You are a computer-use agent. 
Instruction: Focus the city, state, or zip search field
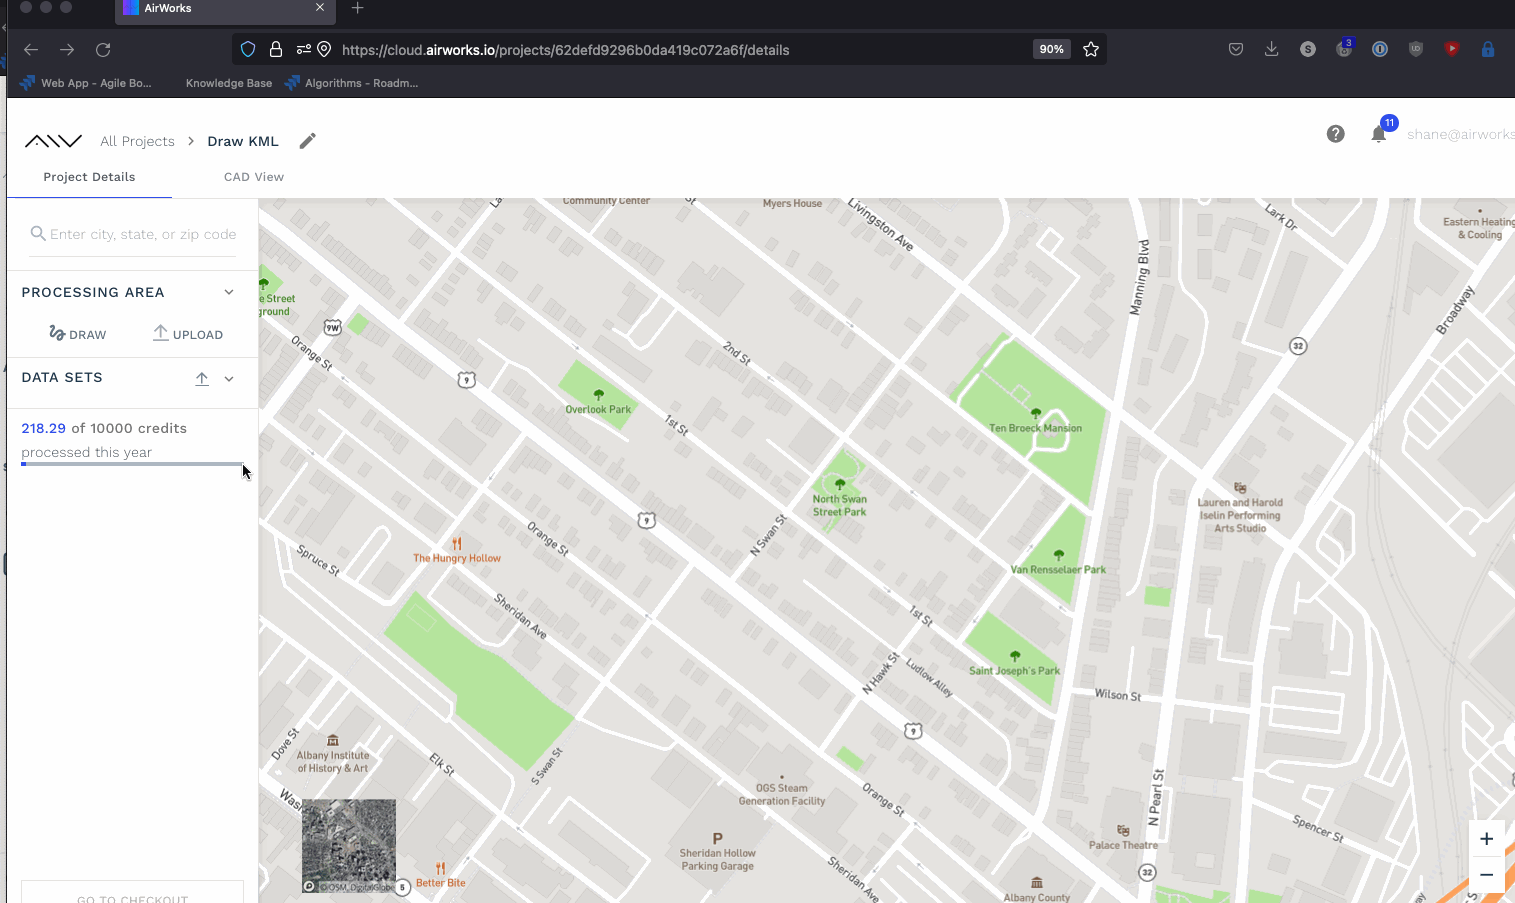[134, 234]
